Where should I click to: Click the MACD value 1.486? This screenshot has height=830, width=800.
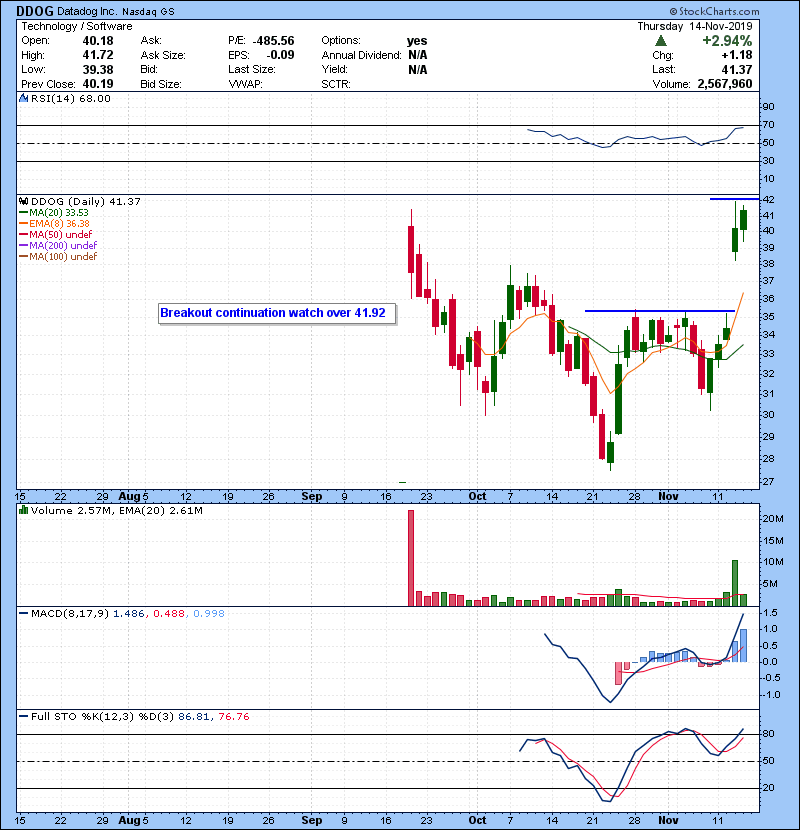point(129,614)
